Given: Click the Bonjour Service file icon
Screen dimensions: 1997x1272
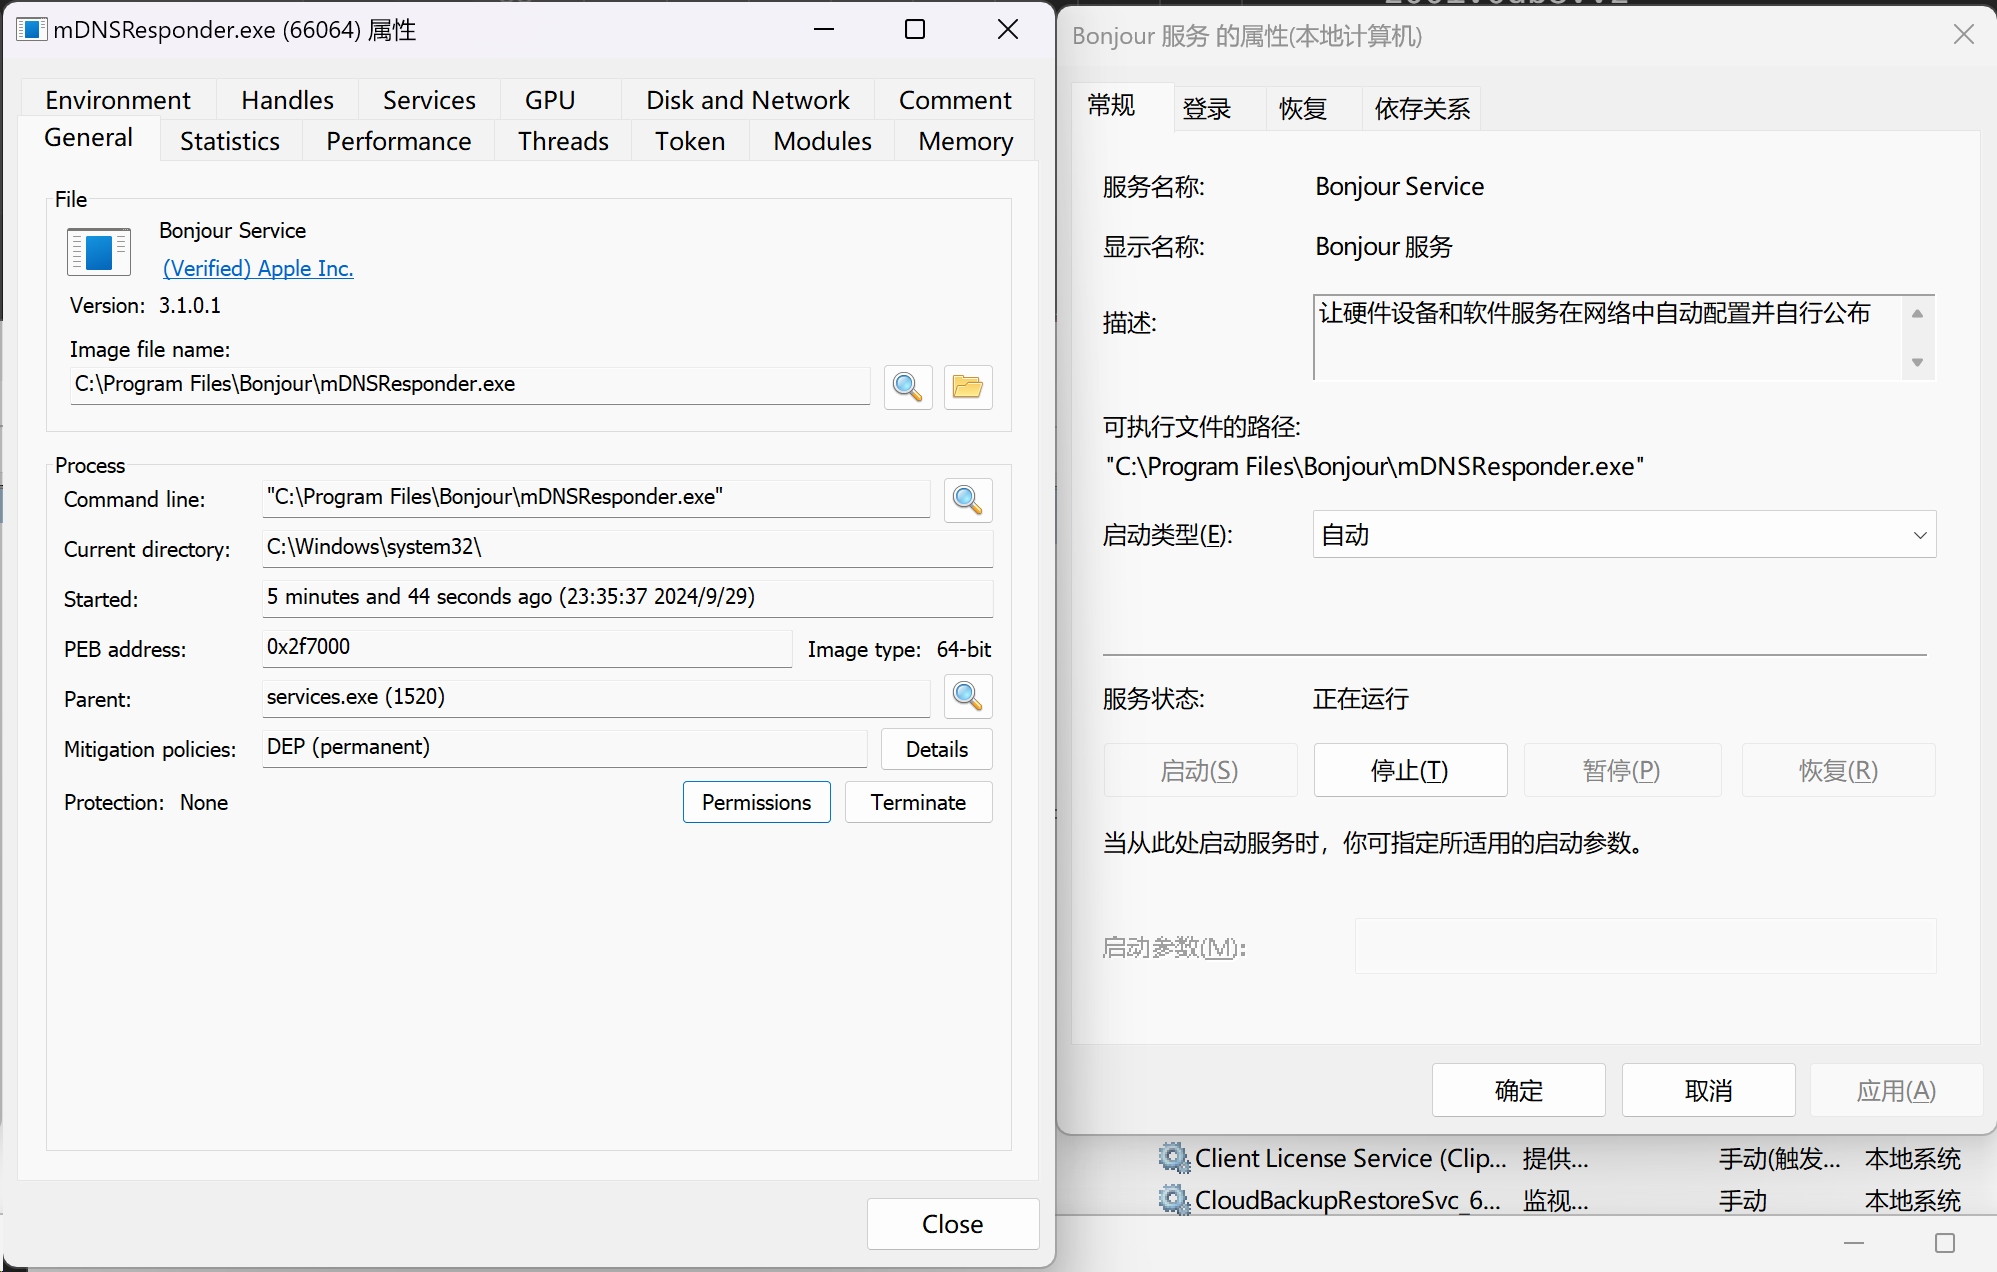Looking at the screenshot, I should click(x=98, y=252).
